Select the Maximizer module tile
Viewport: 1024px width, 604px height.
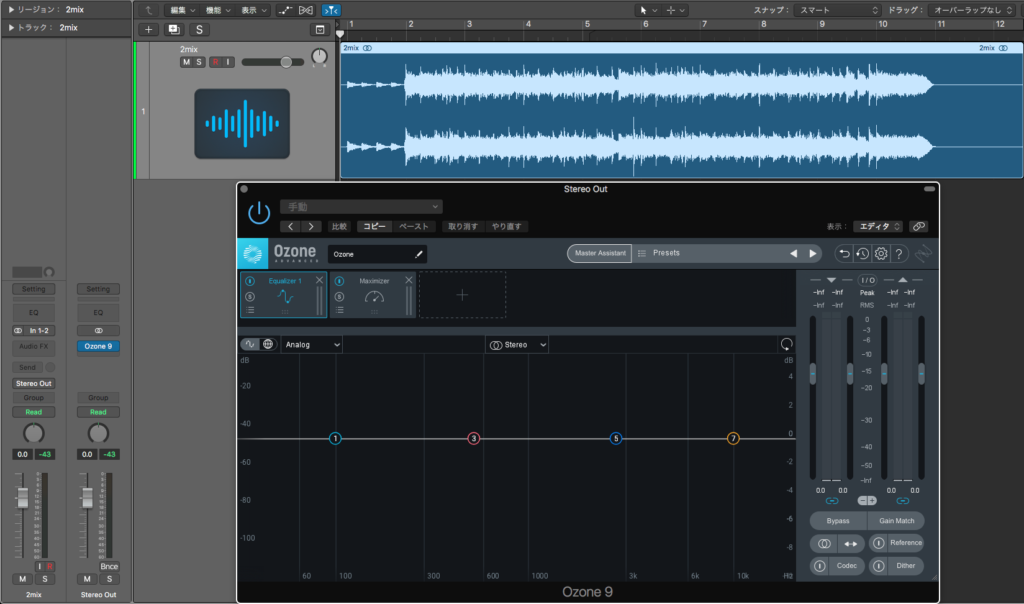pyautogui.click(x=373, y=295)
